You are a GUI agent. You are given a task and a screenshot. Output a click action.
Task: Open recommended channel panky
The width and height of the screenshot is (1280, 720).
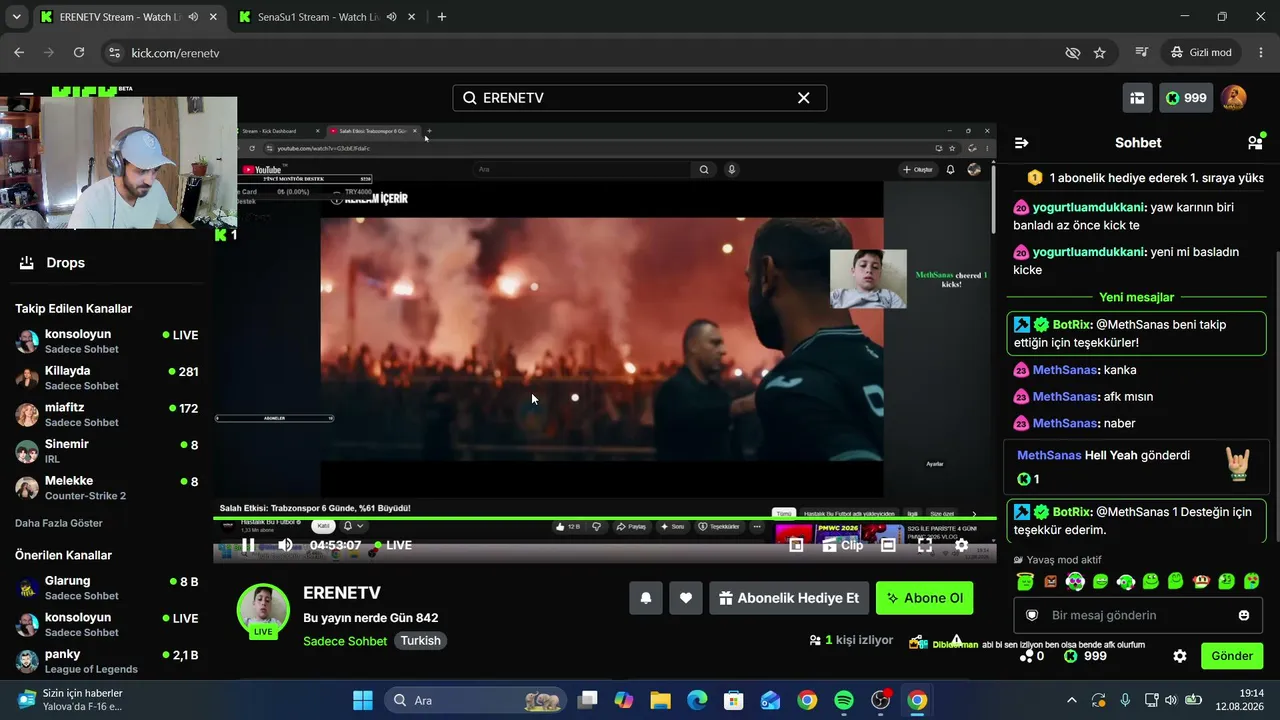coord(106,661)
